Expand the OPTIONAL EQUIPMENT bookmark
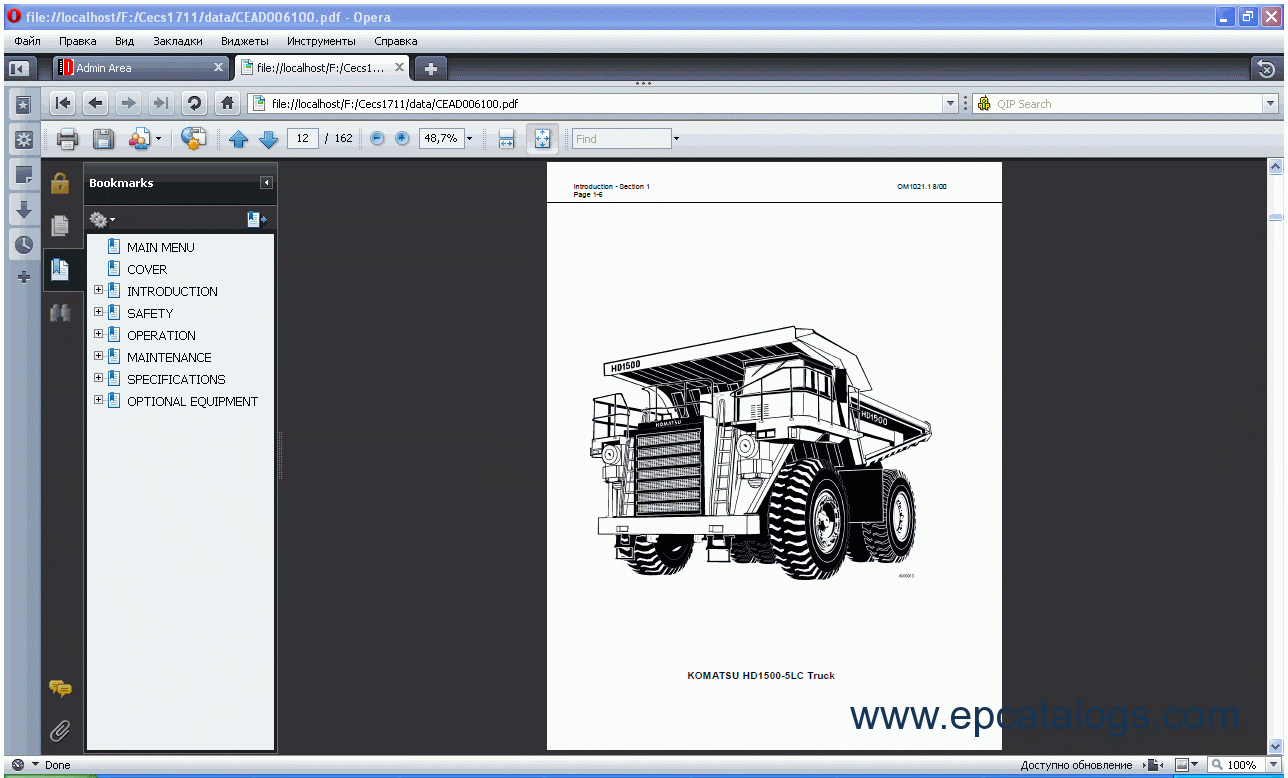This screenshot has height=778, width=1288. click(98, 401)
